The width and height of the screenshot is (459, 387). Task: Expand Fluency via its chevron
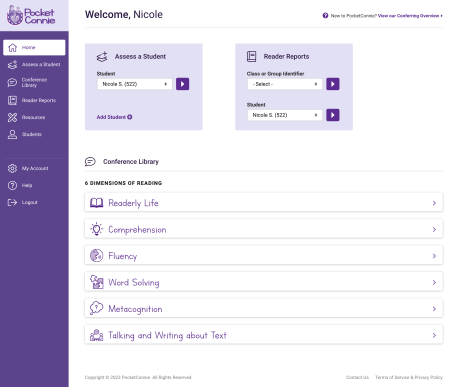(434, 256)
